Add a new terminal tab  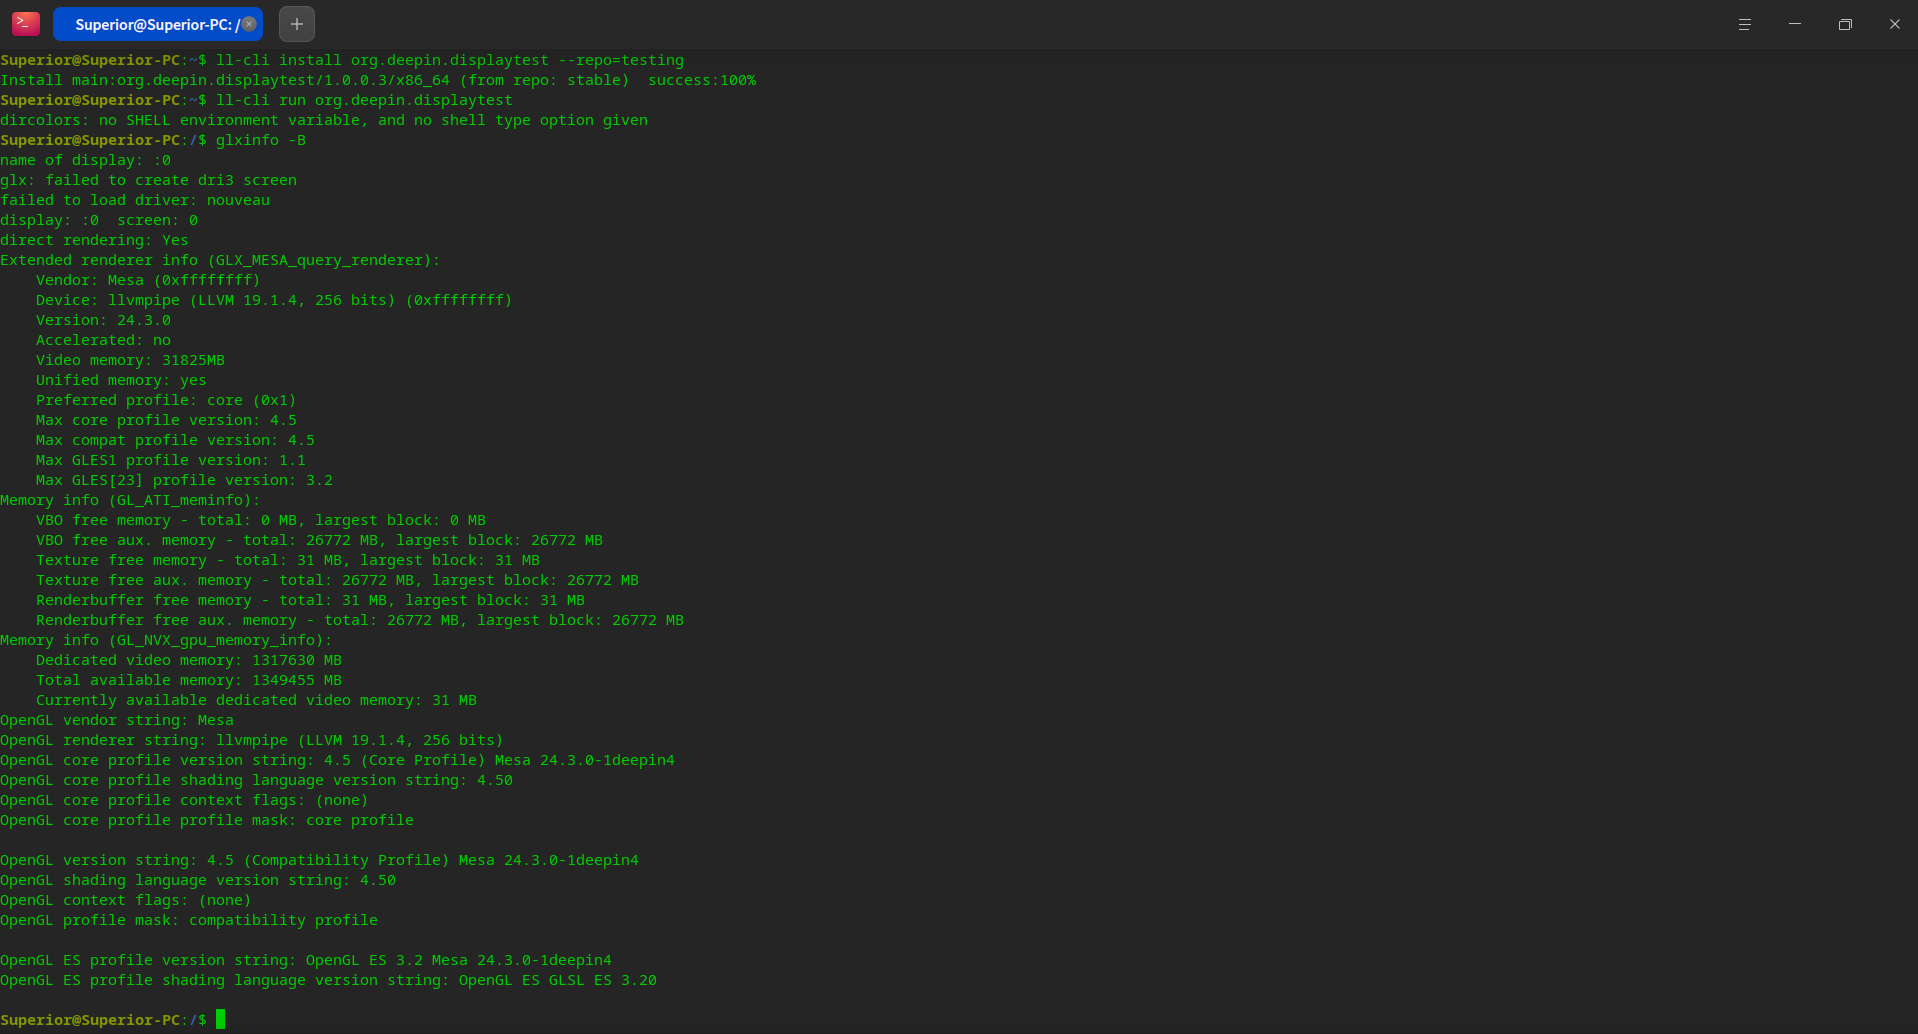297,24
